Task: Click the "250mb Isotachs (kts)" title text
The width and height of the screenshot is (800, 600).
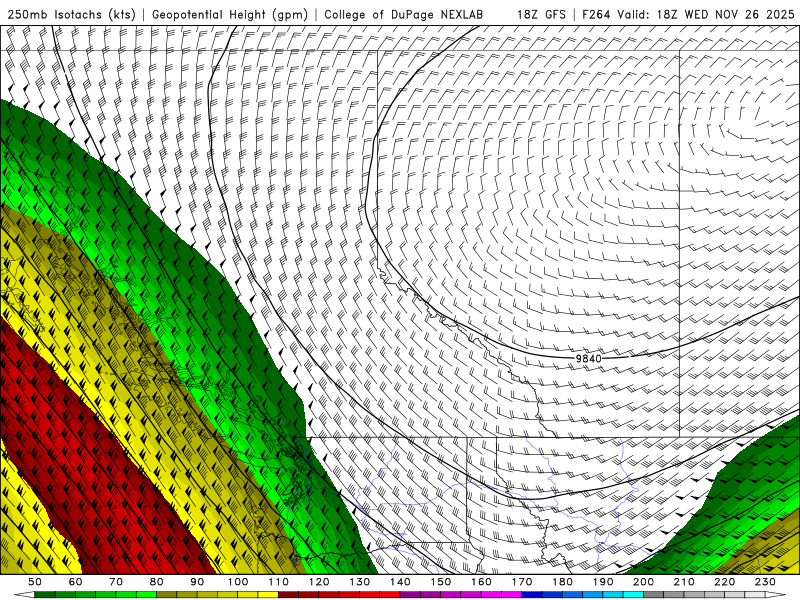Action: coord(71,14)
